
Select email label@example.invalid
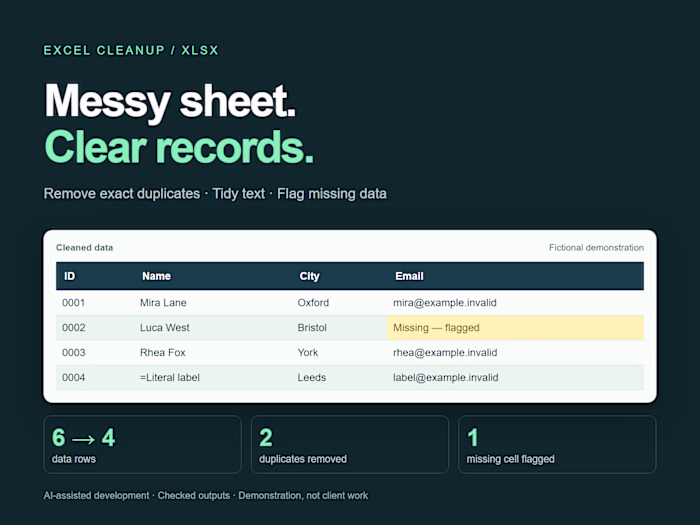(x=446, y=378)
